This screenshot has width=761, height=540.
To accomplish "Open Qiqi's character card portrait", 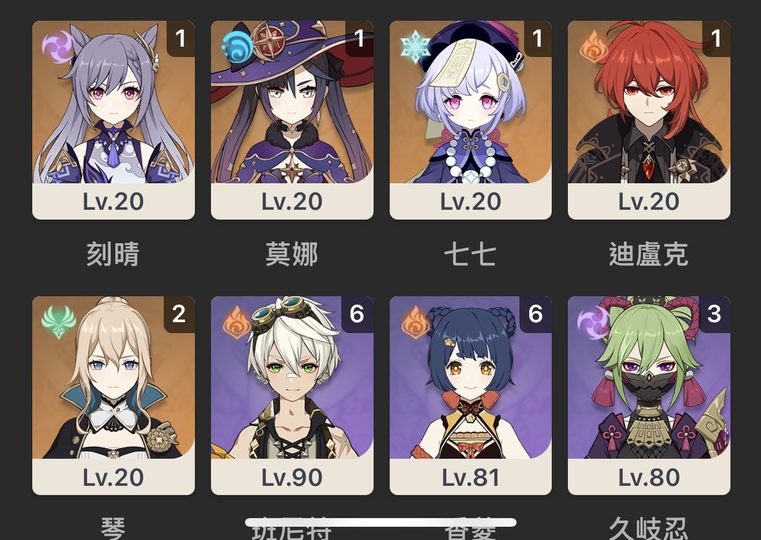I will [470, 120].
